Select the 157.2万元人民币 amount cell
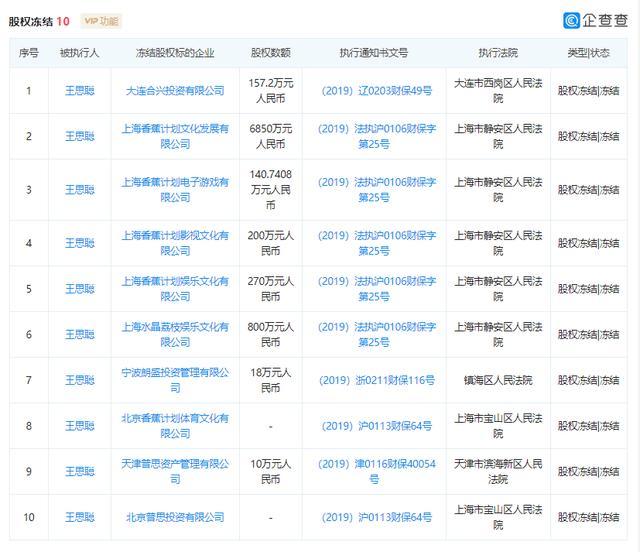This screenshot has height=552, width=640. click(271, 91)
